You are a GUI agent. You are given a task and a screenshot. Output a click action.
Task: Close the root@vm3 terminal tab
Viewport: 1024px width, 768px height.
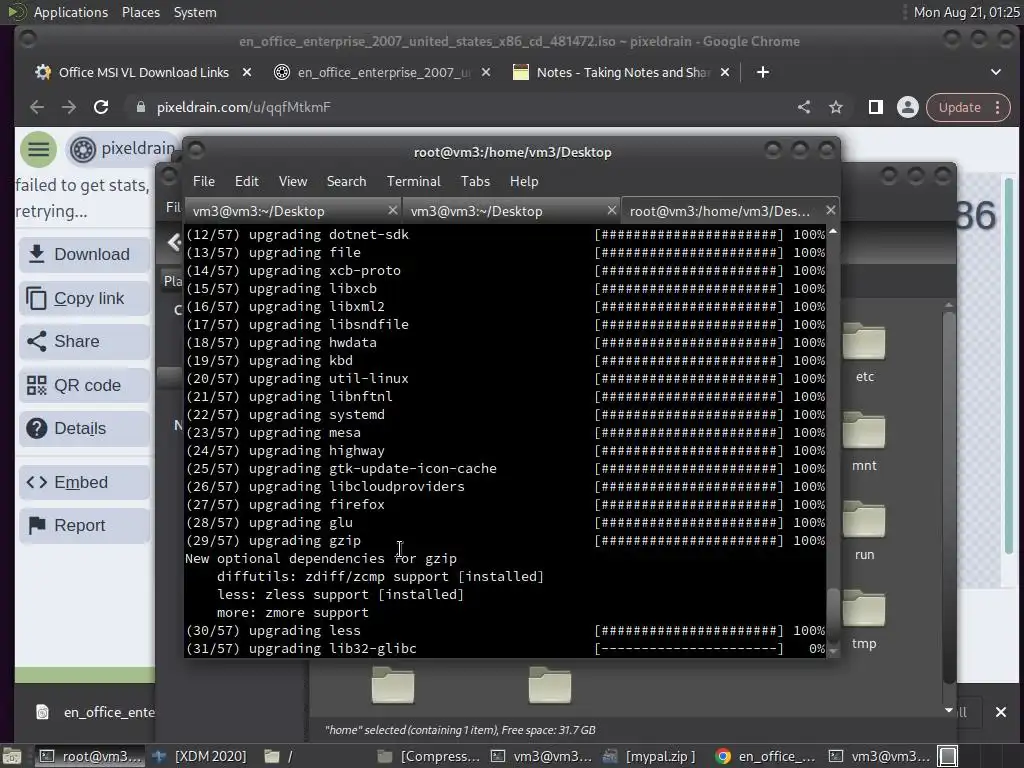(830, 210)
